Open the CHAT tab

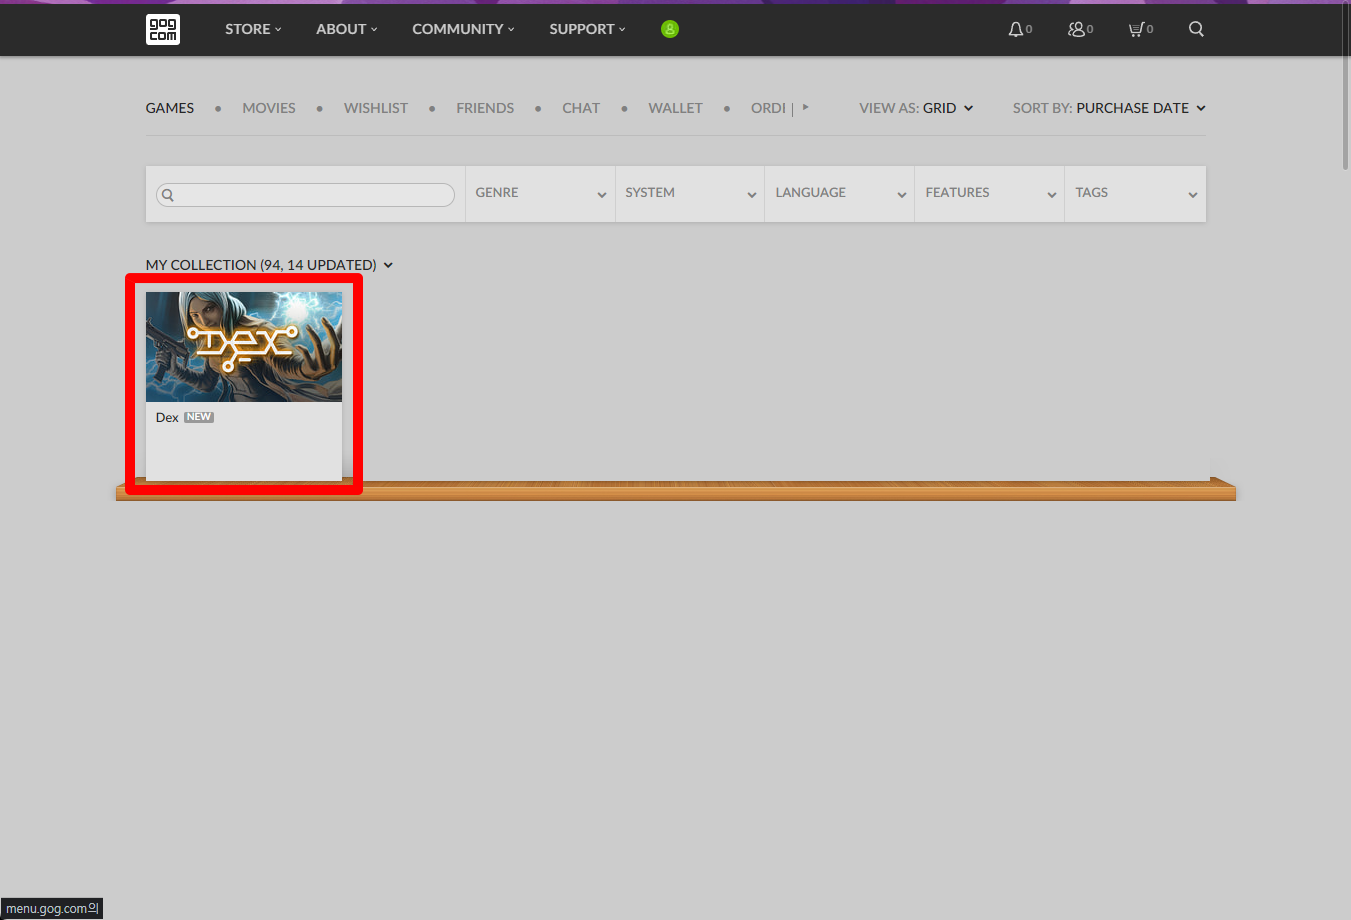click(x=581, y=108)
